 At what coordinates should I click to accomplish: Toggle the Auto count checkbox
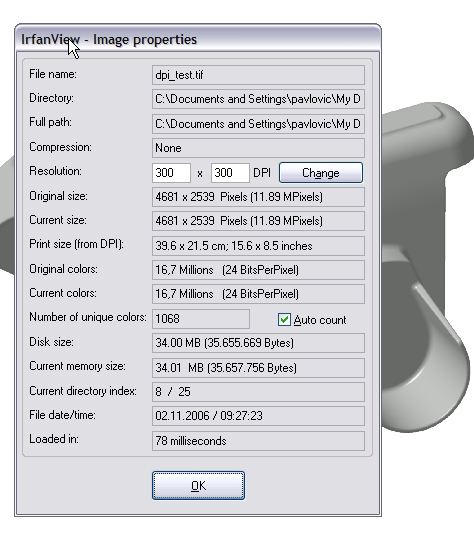(284, 320)
